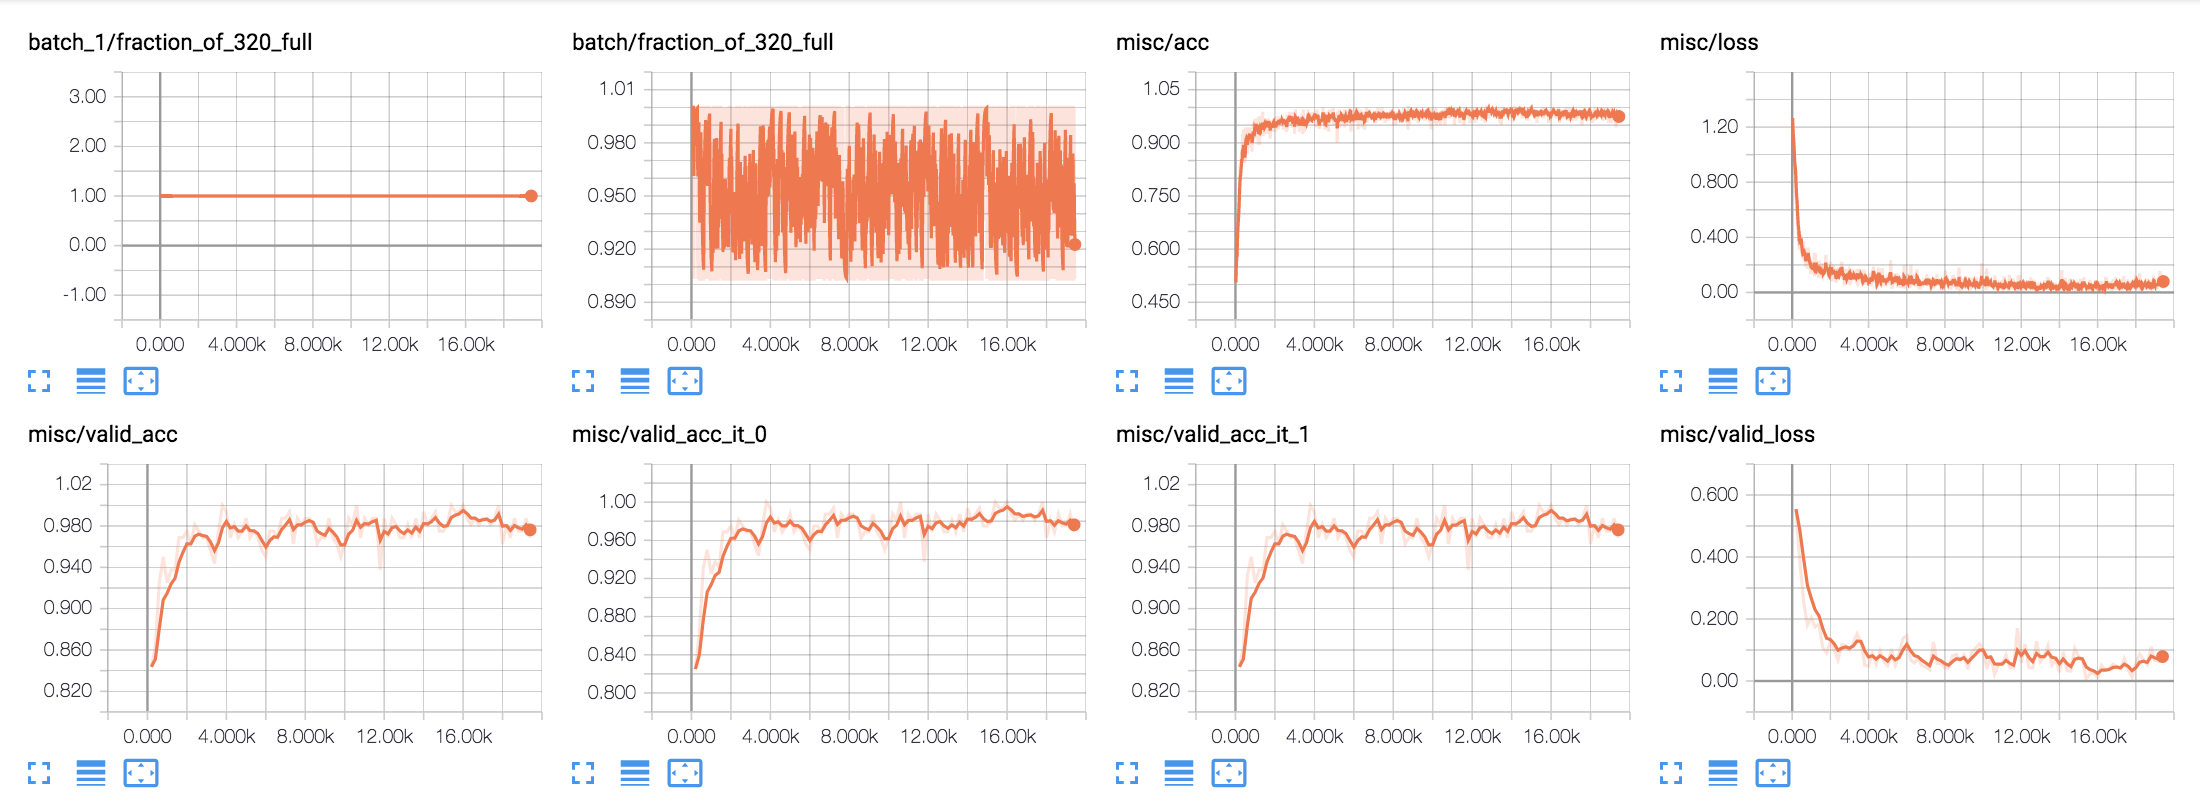Click the misc/valid_acc chart title
The image size is (2200, 806).
click(103, 434)
